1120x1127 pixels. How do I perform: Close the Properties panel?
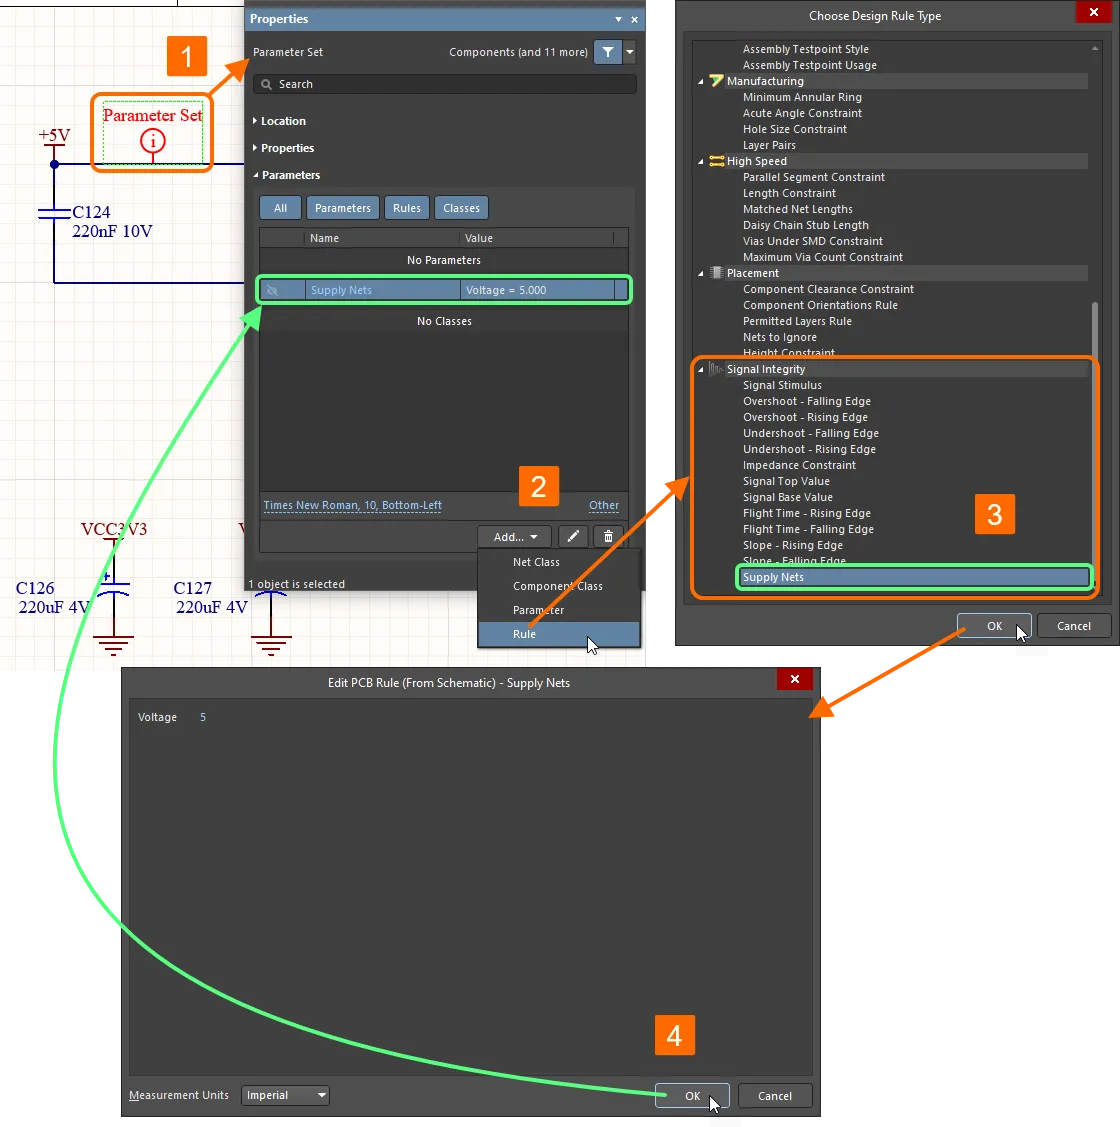pyautogui.click(x=635, y=19)
